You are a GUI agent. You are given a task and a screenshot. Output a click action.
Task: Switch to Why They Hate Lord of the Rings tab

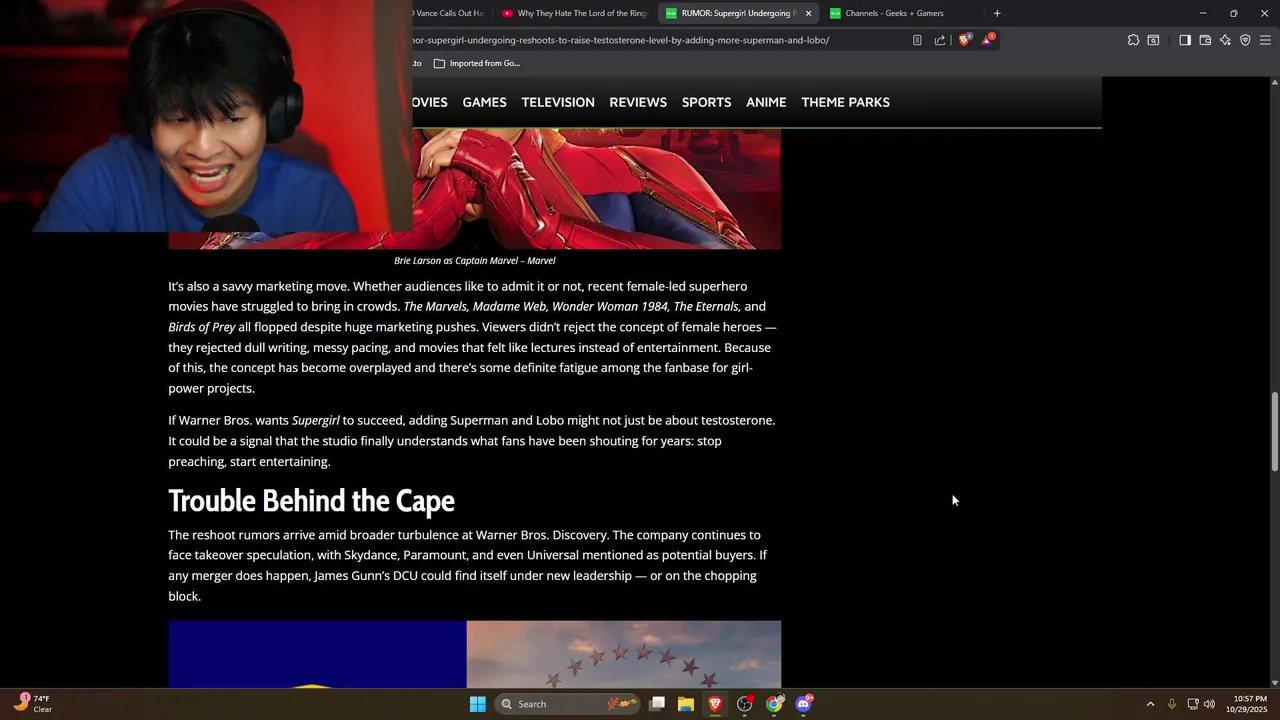pyautogui.click(x=575, y=13)
